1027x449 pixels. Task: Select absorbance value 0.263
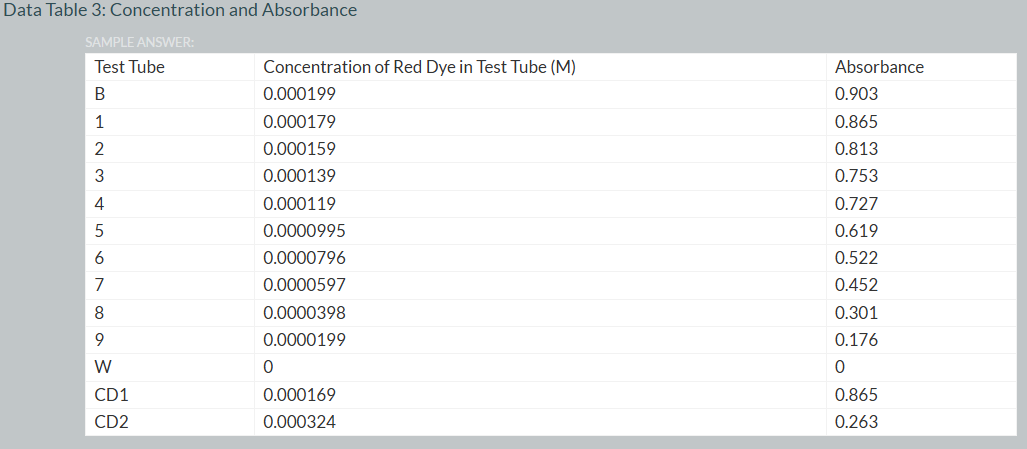[856, 422]
